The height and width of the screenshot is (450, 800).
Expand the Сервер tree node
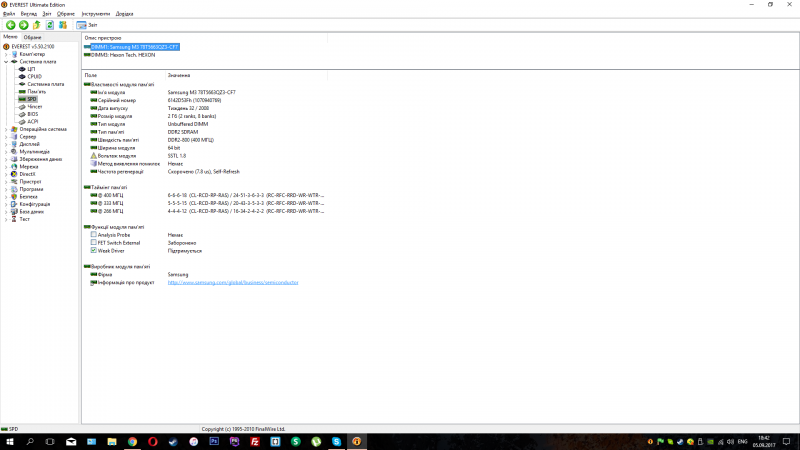(x=6, y=137)
